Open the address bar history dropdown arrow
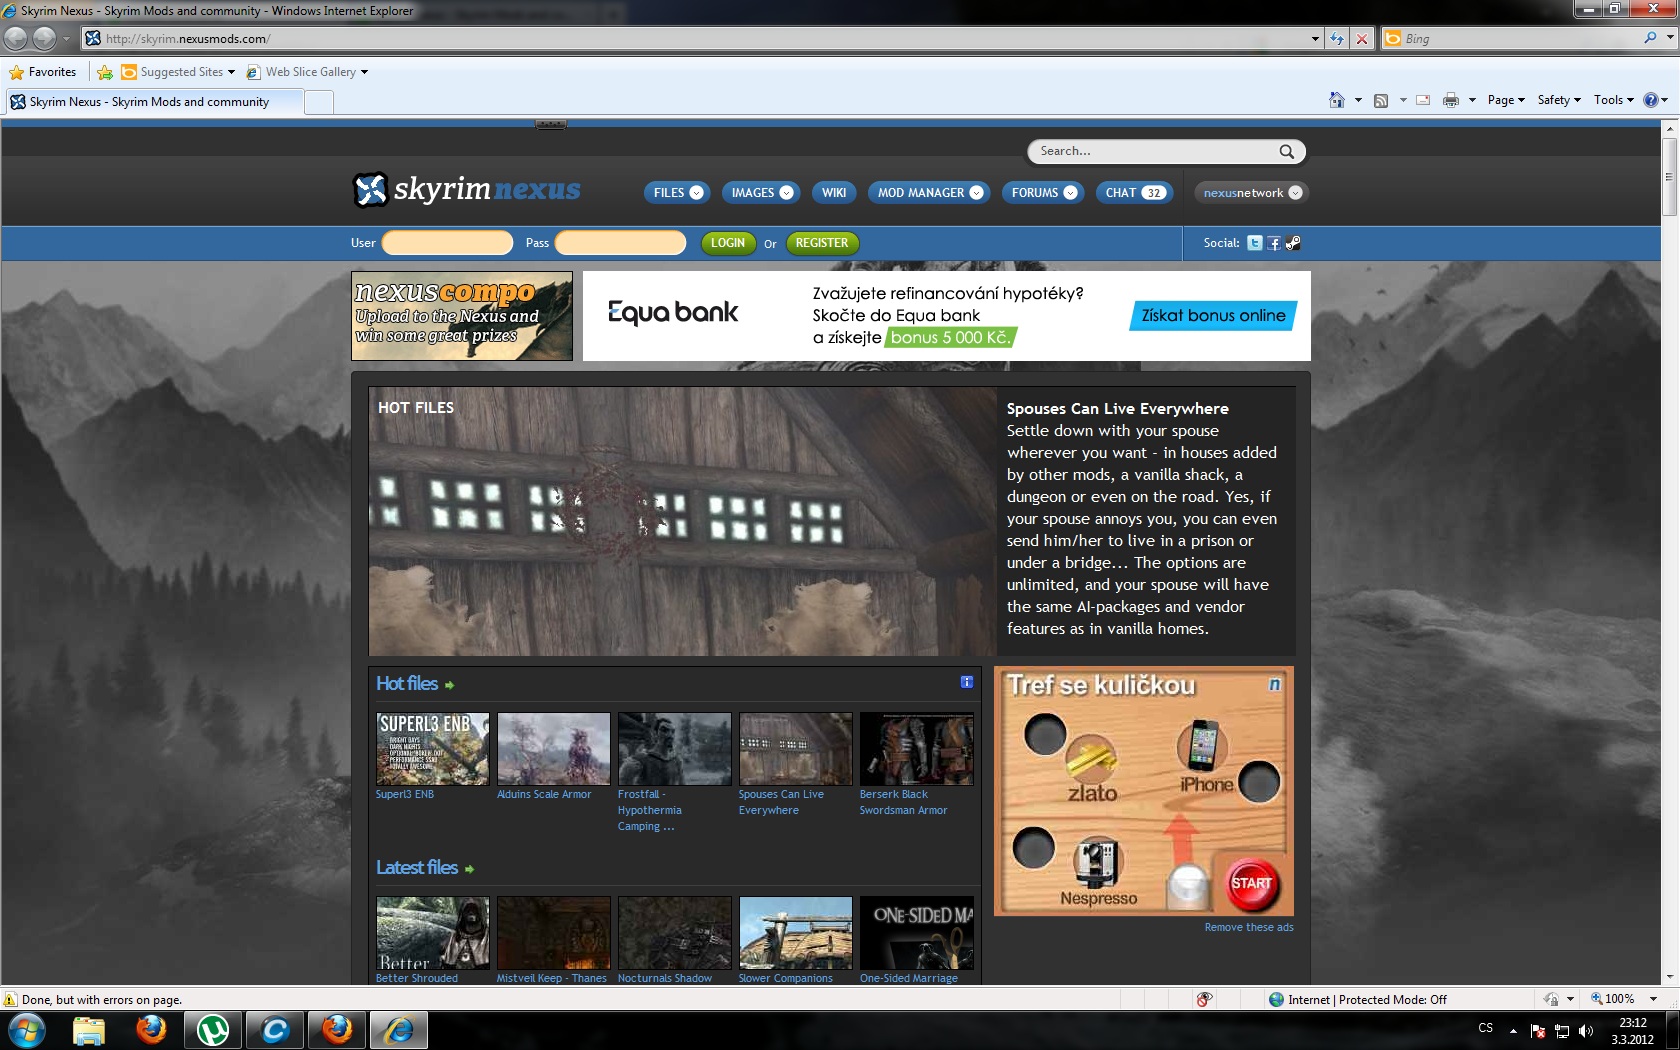This screenshot has width=1680, height=1050. point(1315,39)
